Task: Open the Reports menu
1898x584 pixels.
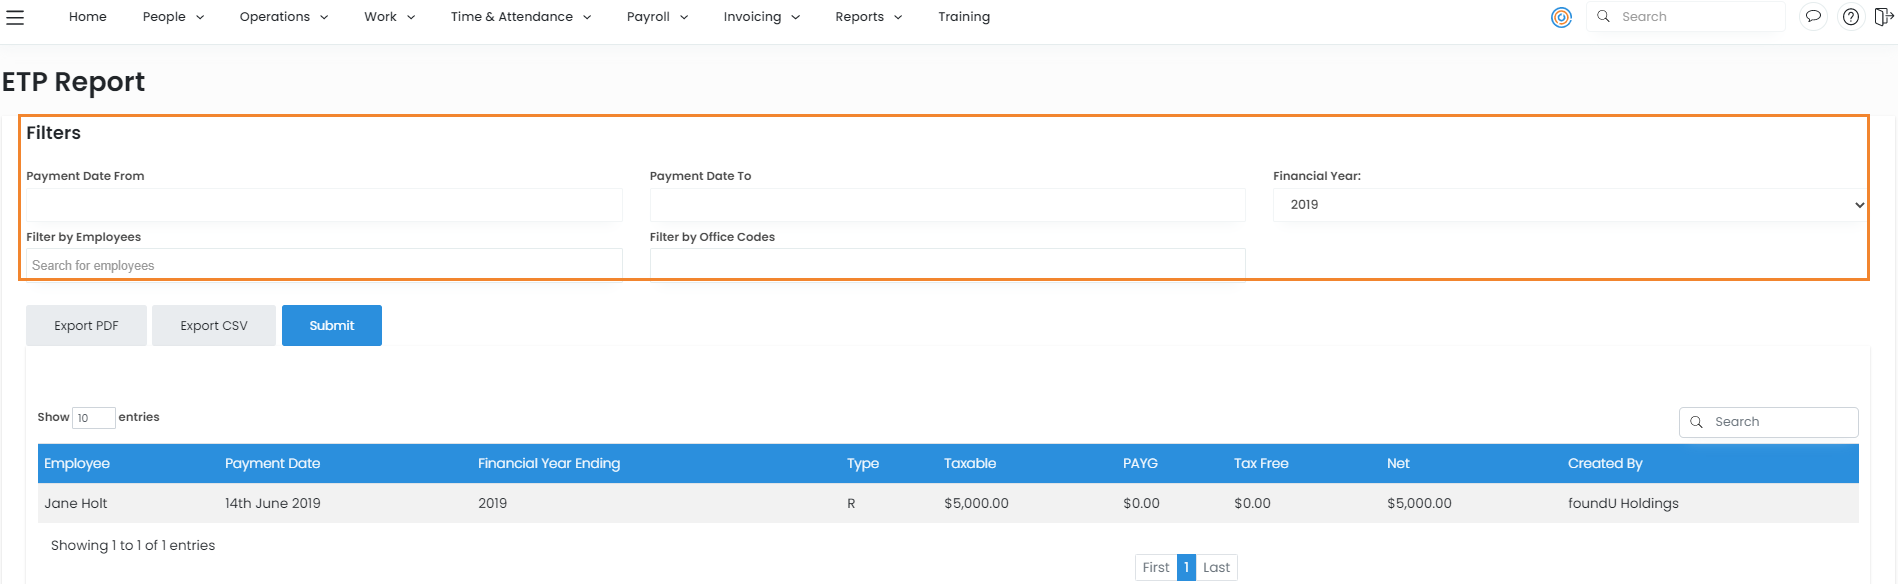Action: click(868, 17)
